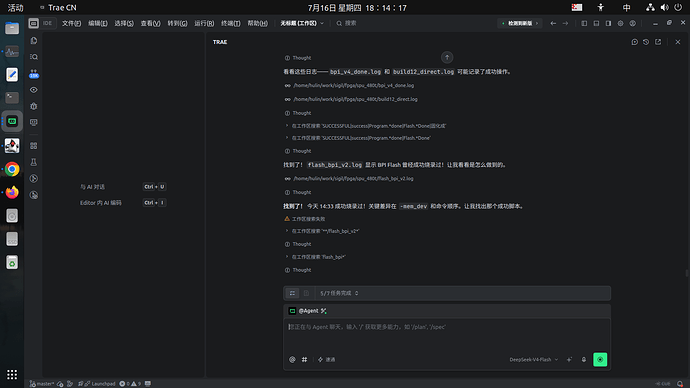Image resolution: width=690 pixels, height=388 pixels.
Task: Toggle the right secondary sidebar layout
Action: [x=608, y=23]
